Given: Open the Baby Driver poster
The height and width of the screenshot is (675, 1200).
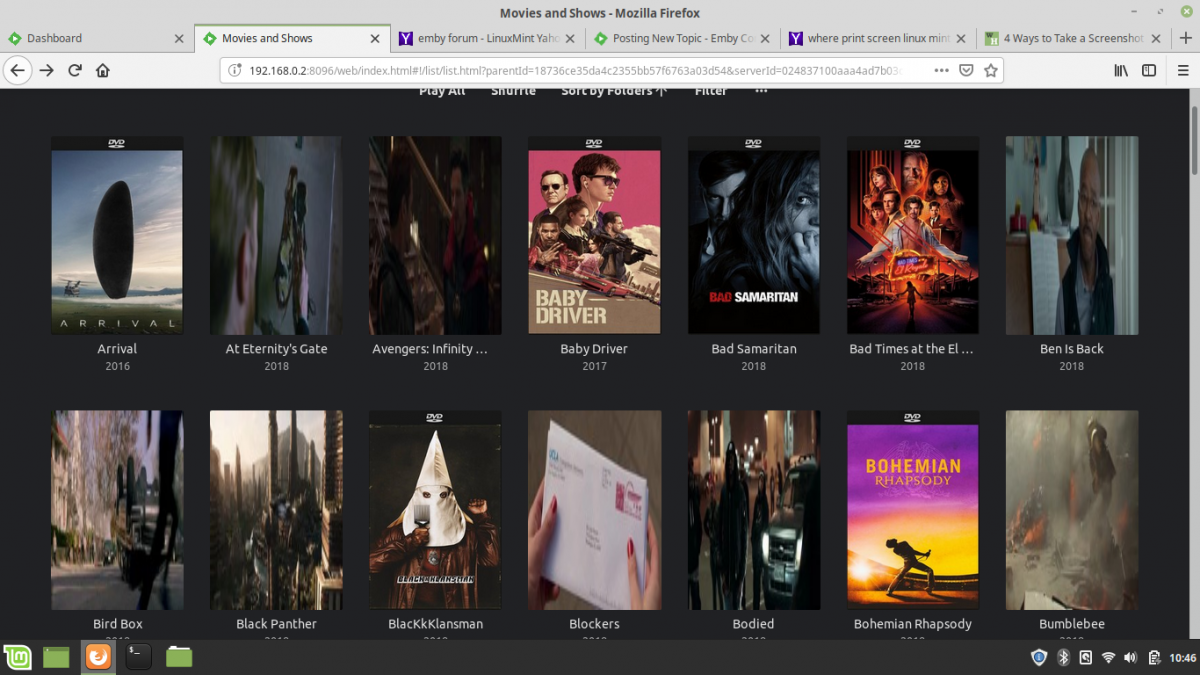Looking at the screenshot, I should 594,235.
